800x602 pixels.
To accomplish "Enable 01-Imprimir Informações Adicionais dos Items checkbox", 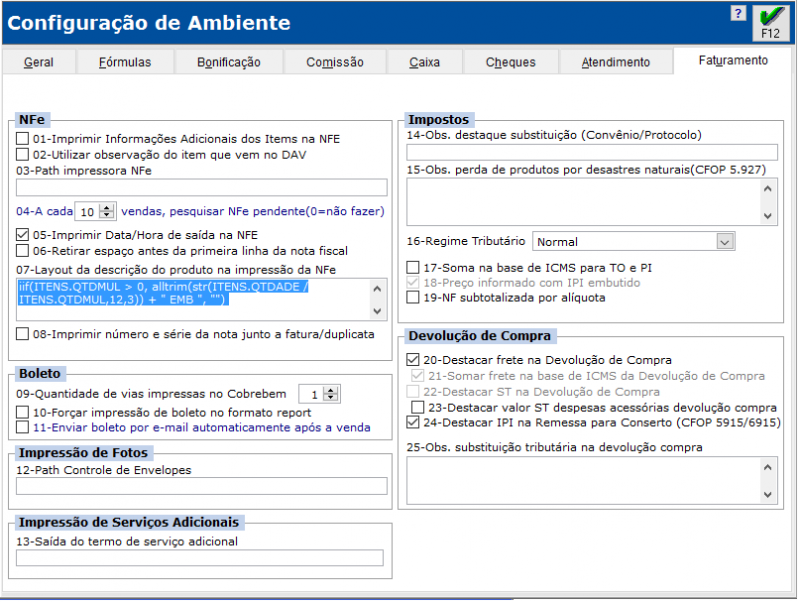I will (23, 139).
